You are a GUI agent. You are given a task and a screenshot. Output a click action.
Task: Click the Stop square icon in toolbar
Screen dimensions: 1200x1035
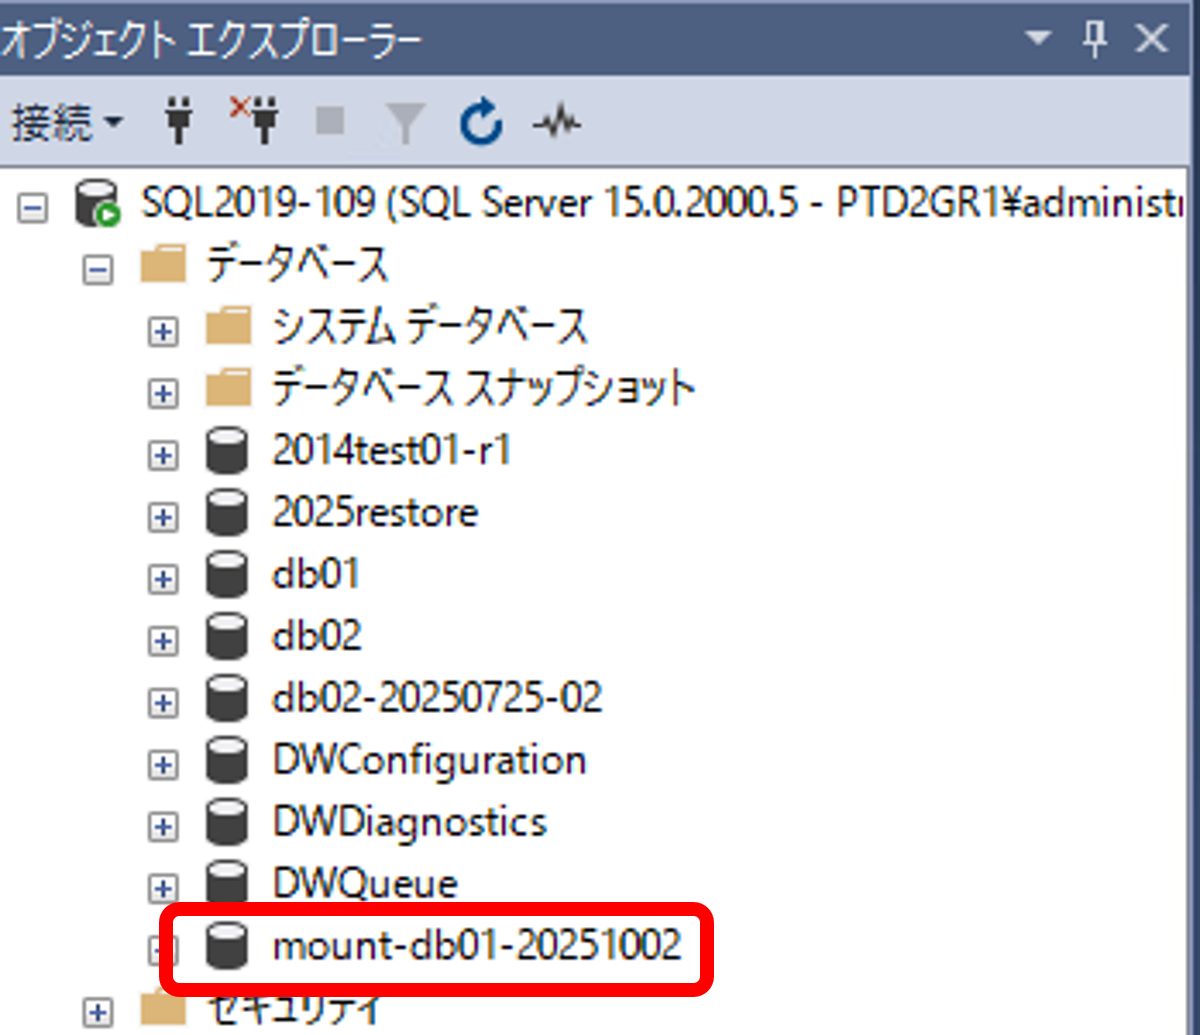[x=331, y=122]
